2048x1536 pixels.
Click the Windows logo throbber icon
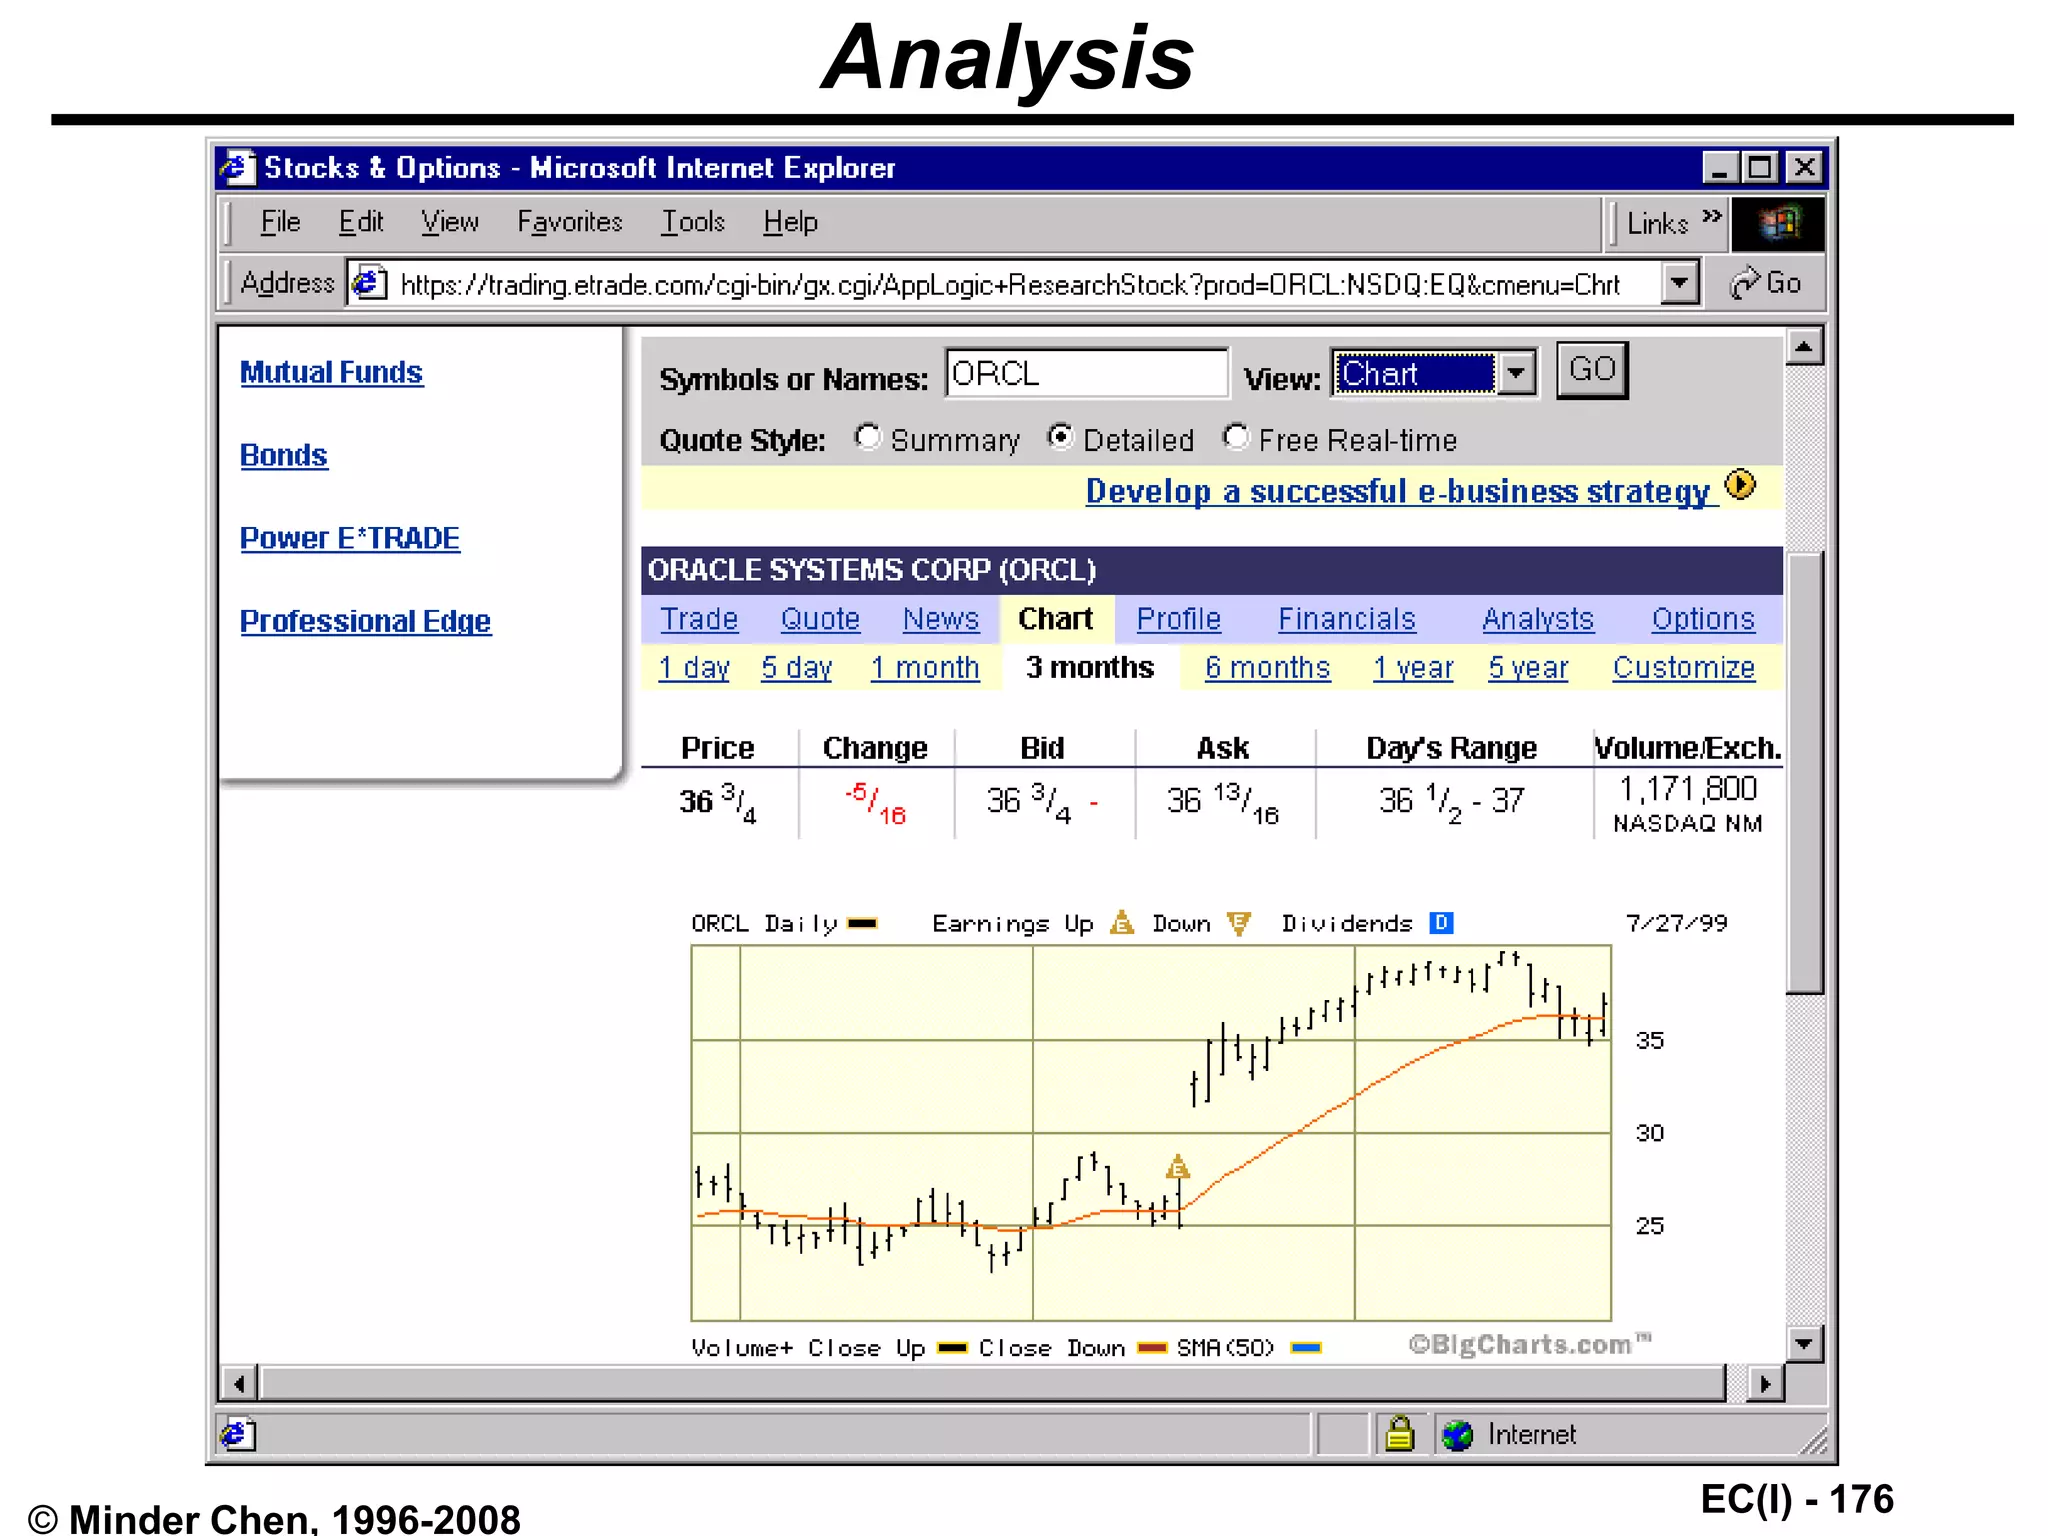tap(1778, 223)
